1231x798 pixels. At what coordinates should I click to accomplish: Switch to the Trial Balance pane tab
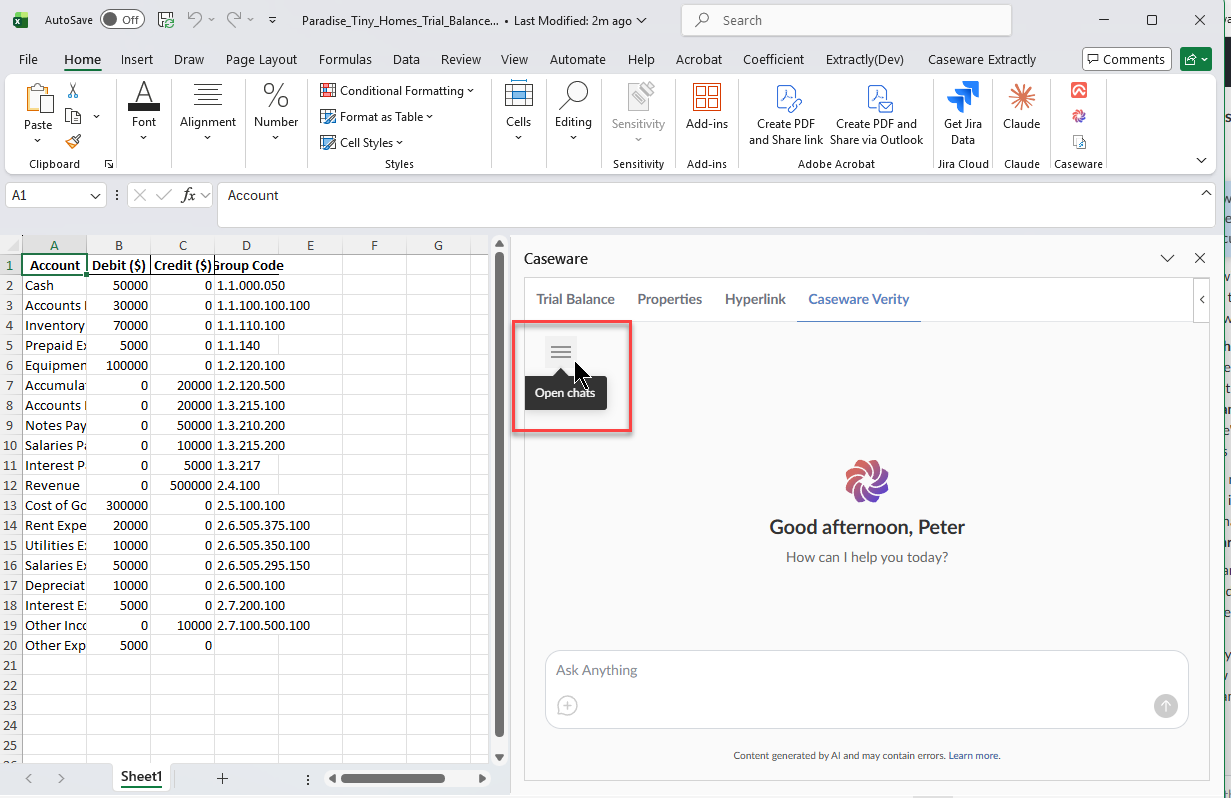[575, 299]
